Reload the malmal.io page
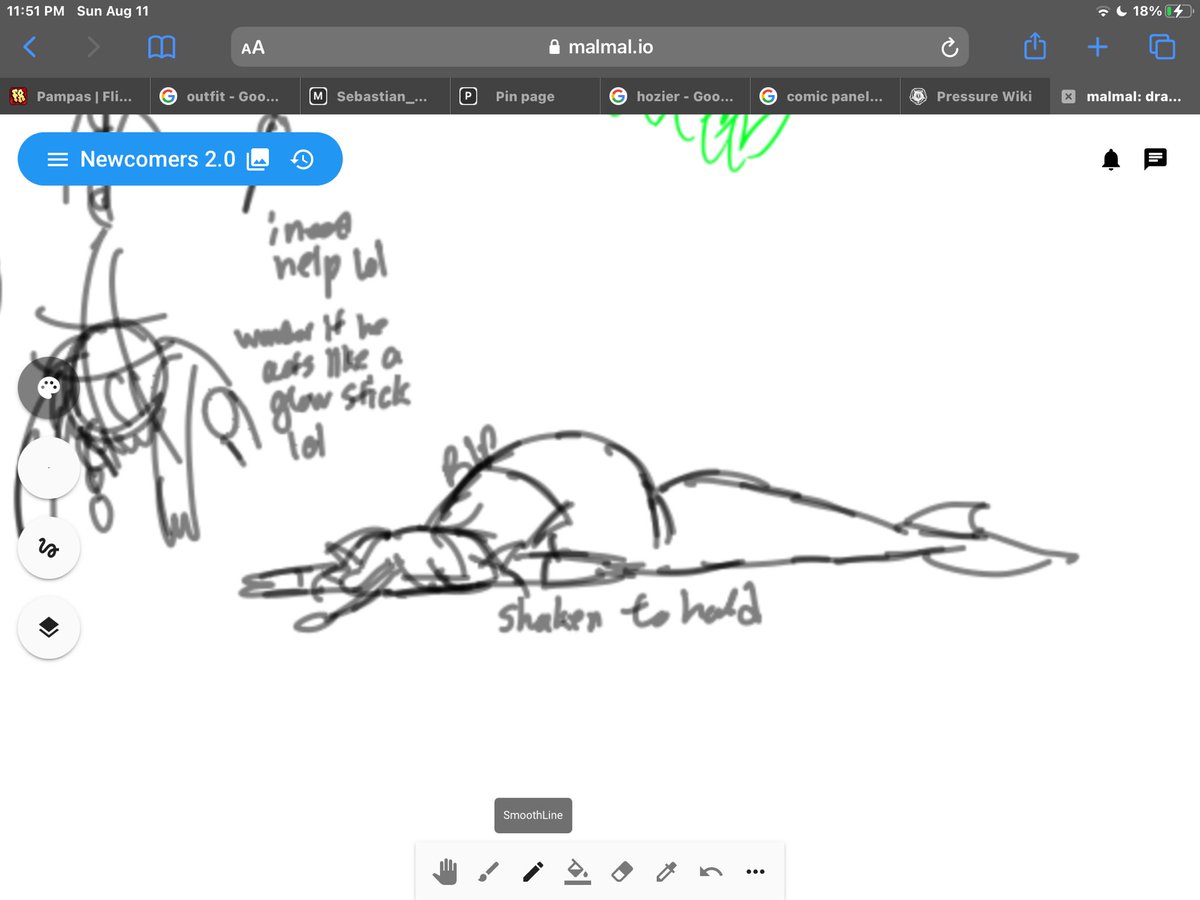The height and width of the screenshot is (900, 1200). click(949, 47)
